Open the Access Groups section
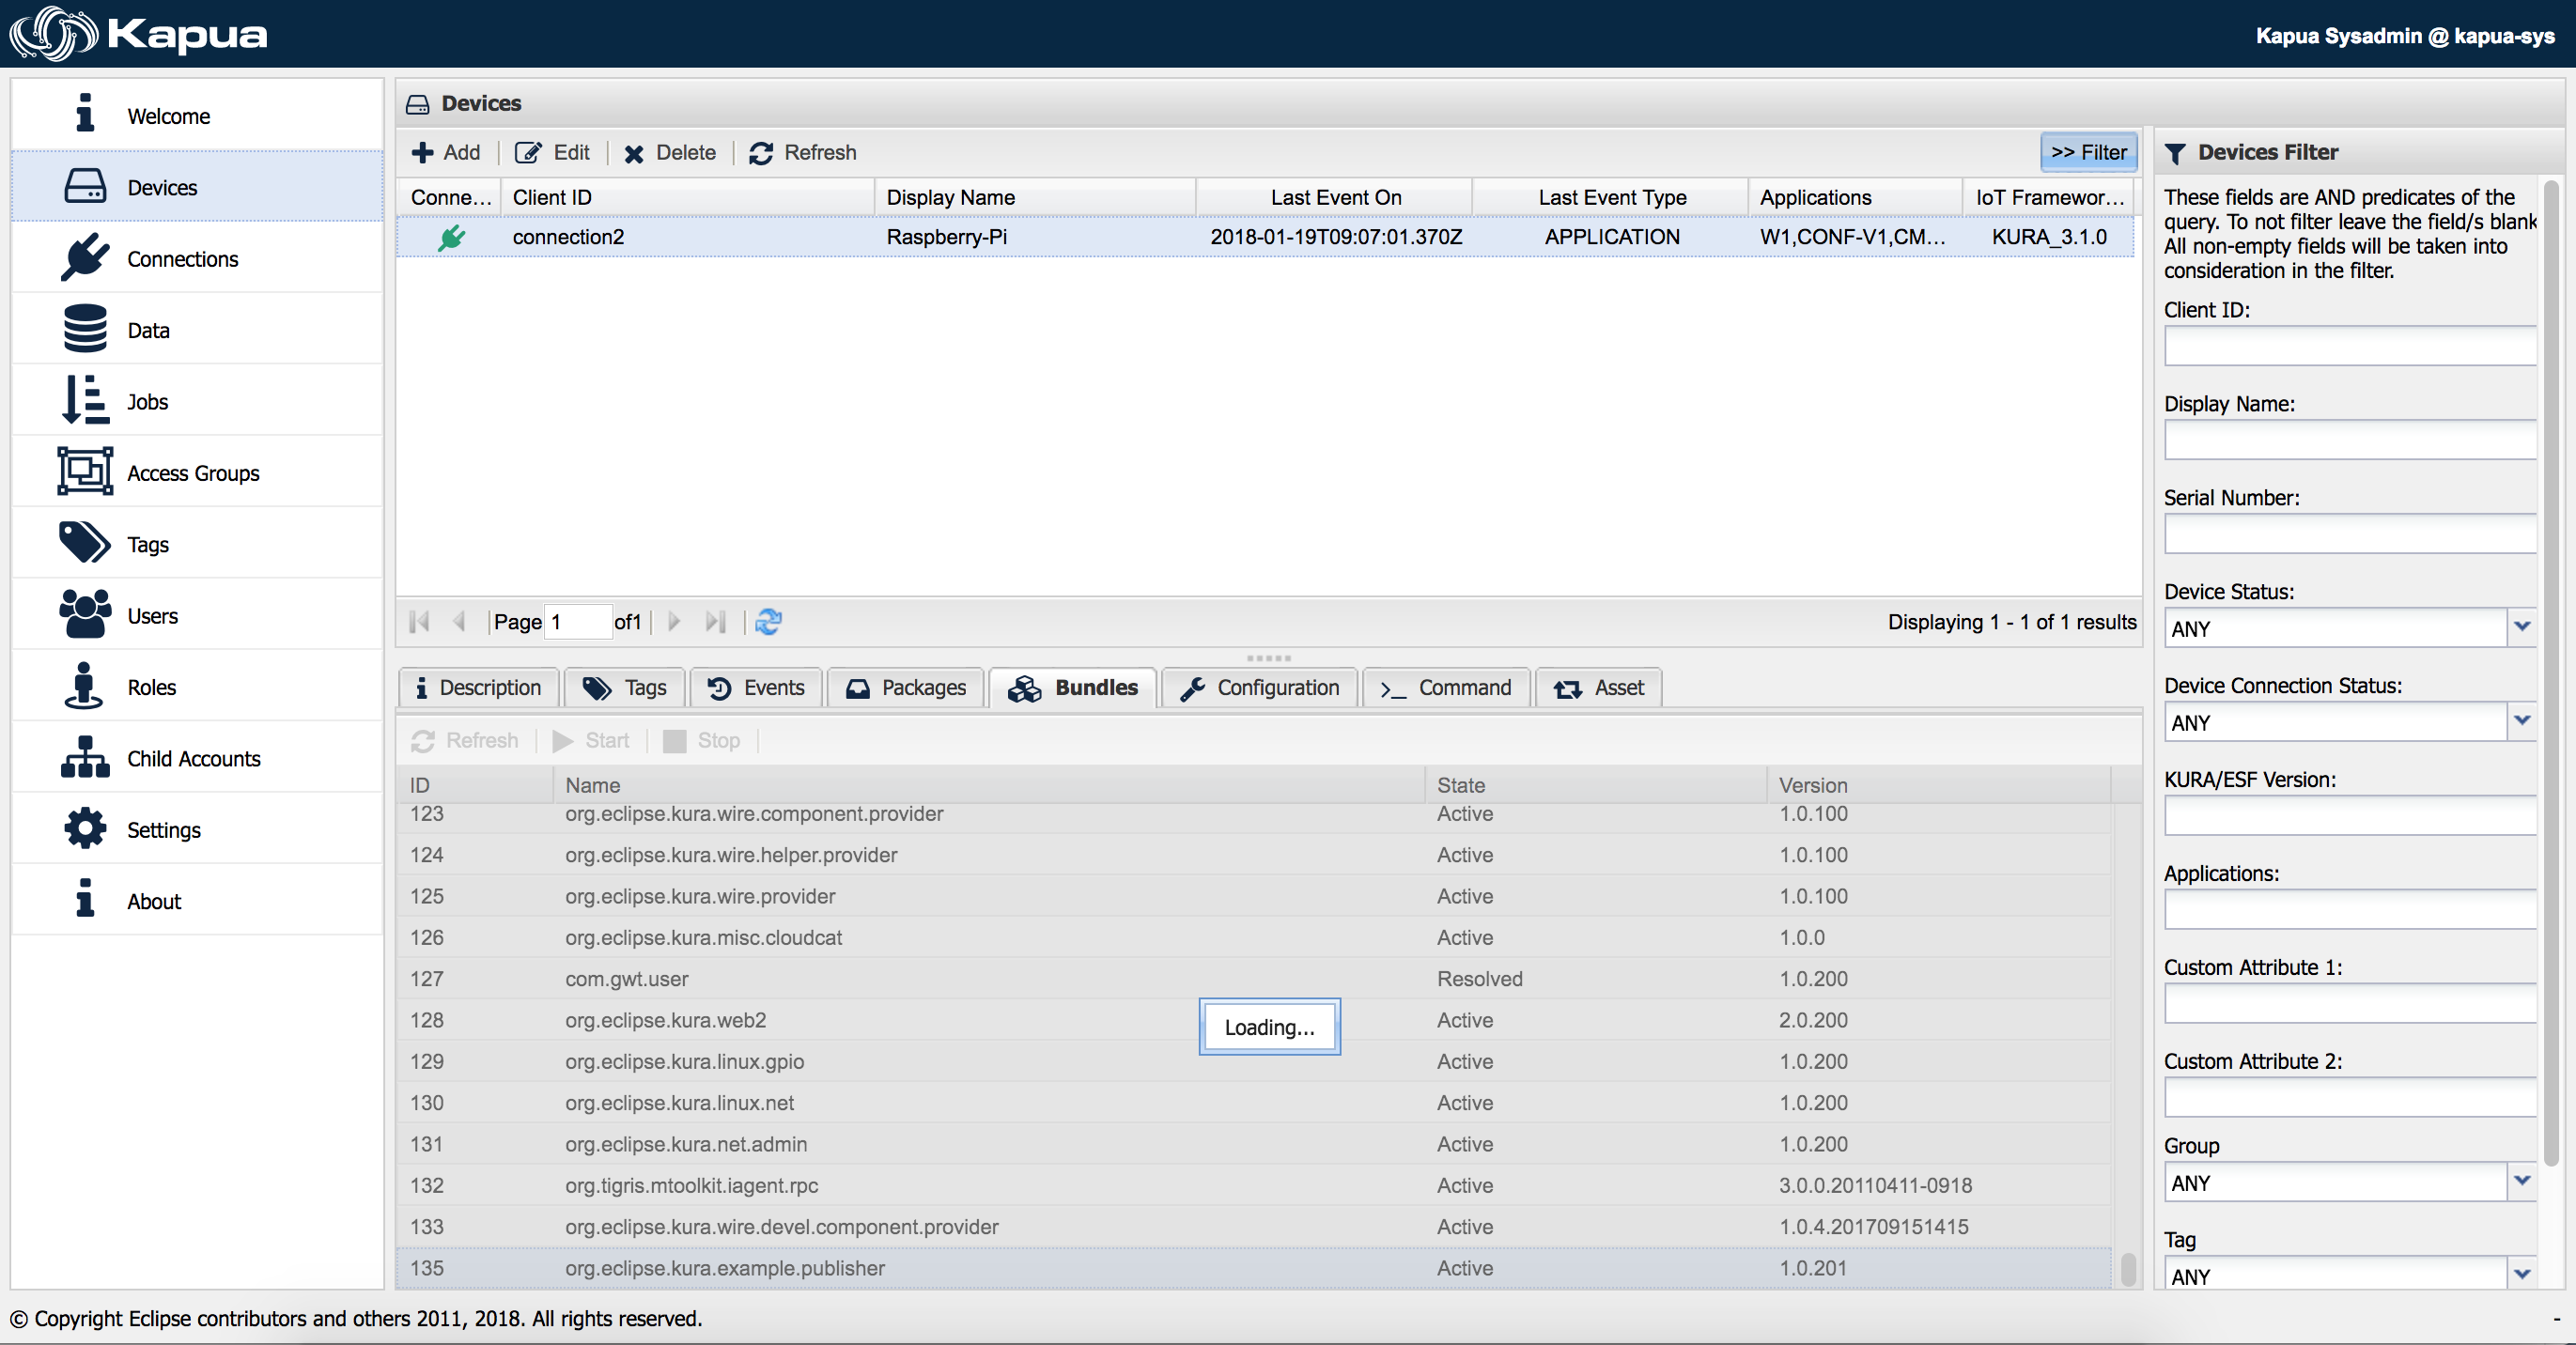 193,472
